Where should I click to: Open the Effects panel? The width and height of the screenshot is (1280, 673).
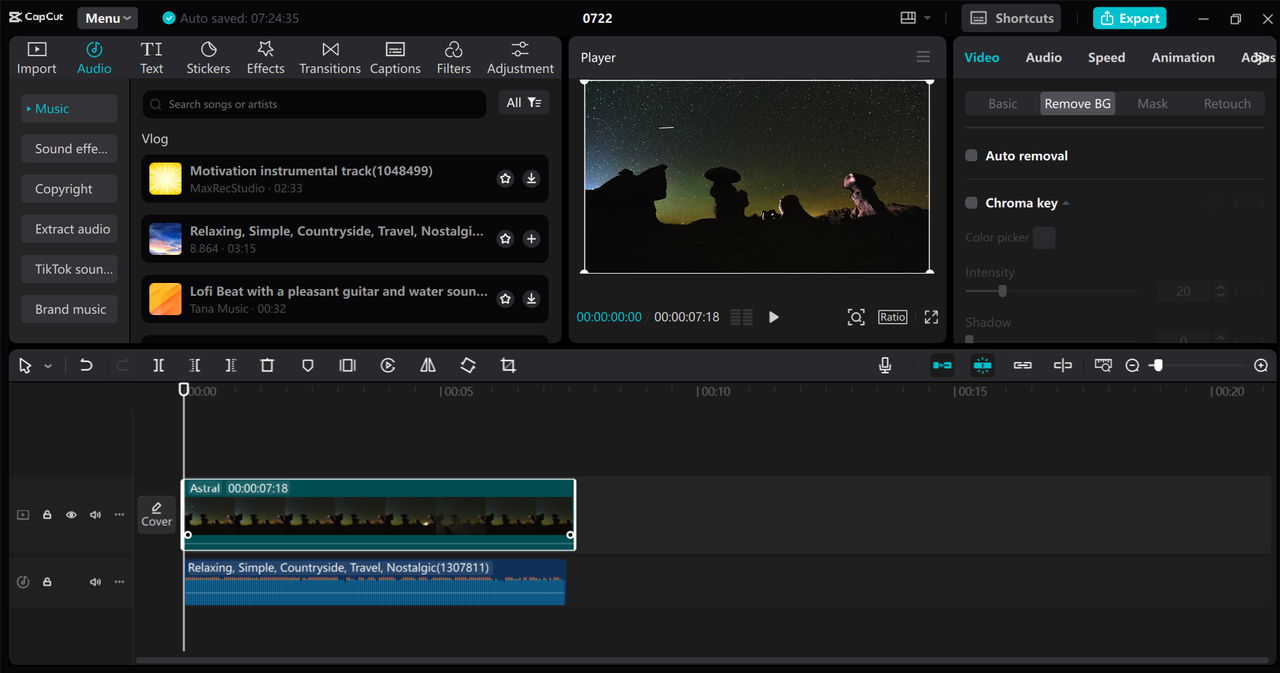click(265, 58)
